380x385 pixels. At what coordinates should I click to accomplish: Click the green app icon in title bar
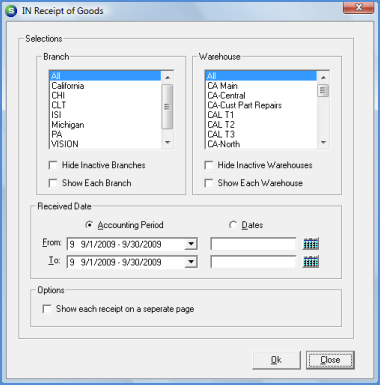11,11
